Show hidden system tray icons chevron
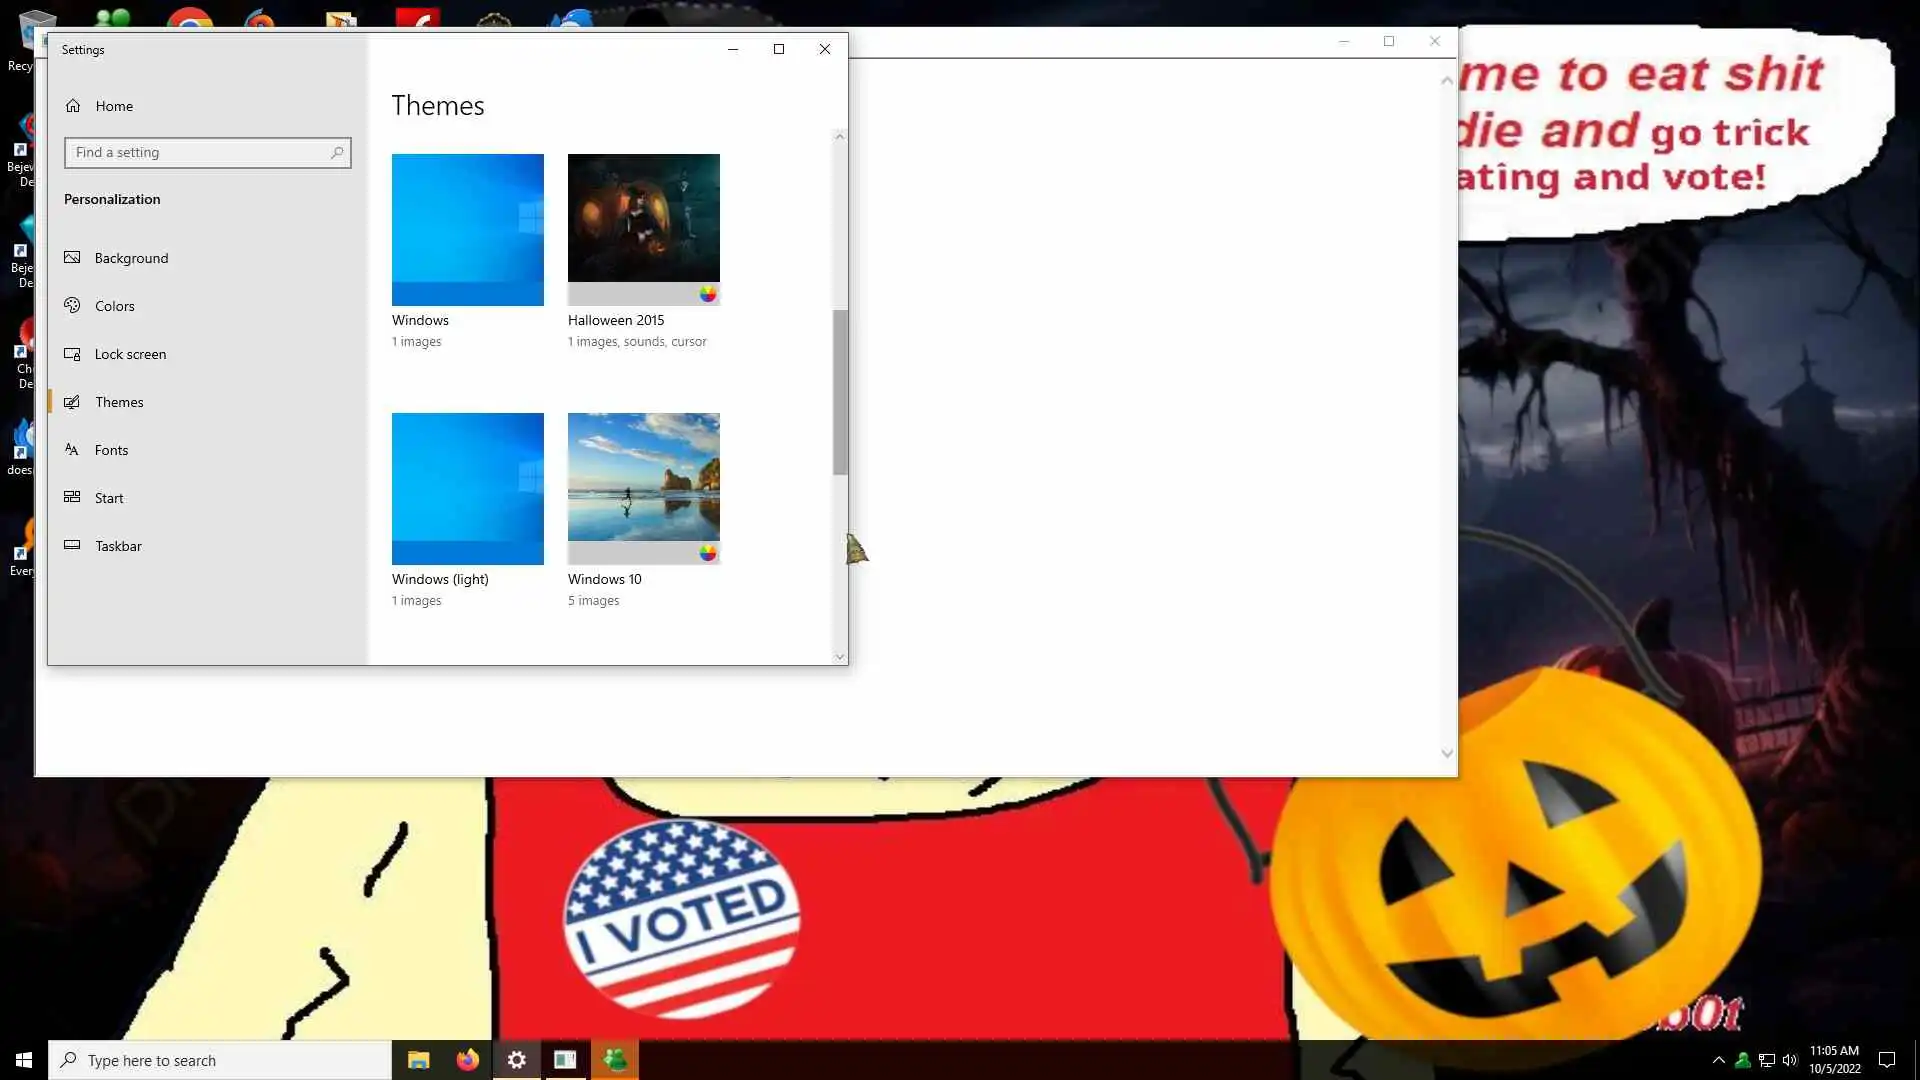1920x1080 pixels. [x=1718, y=1060]
